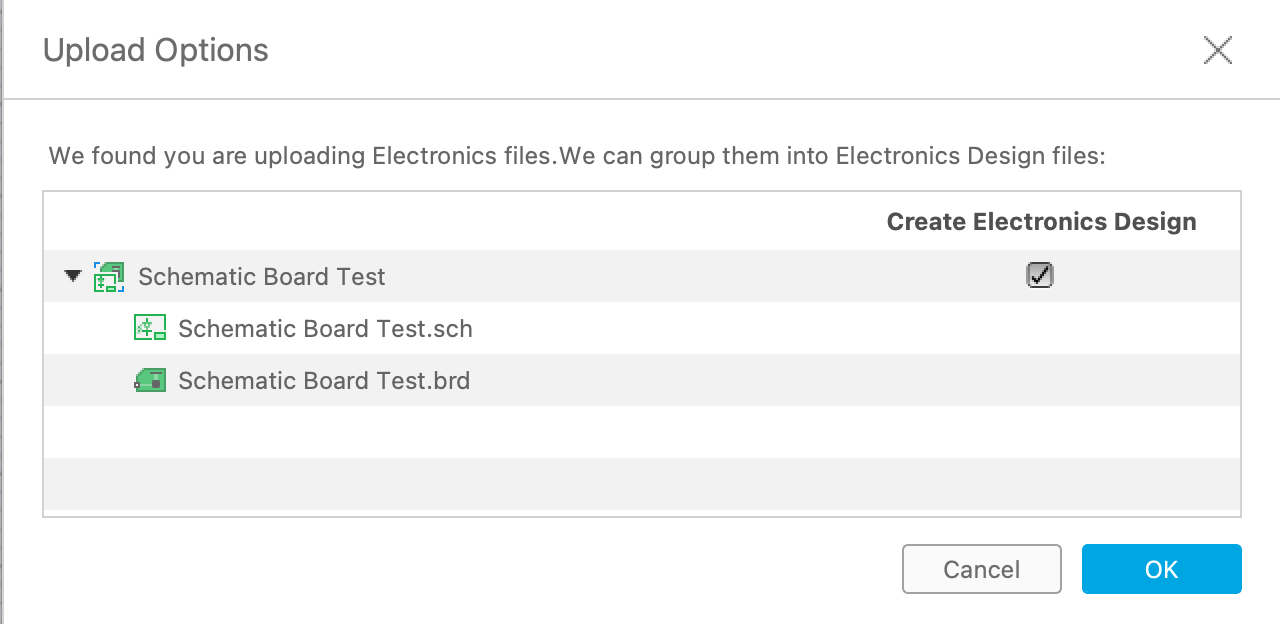Click the board icon beside Schematic Board Test.brd
Viewport: 1280px width, 624px height.
(x=150, y=380)
